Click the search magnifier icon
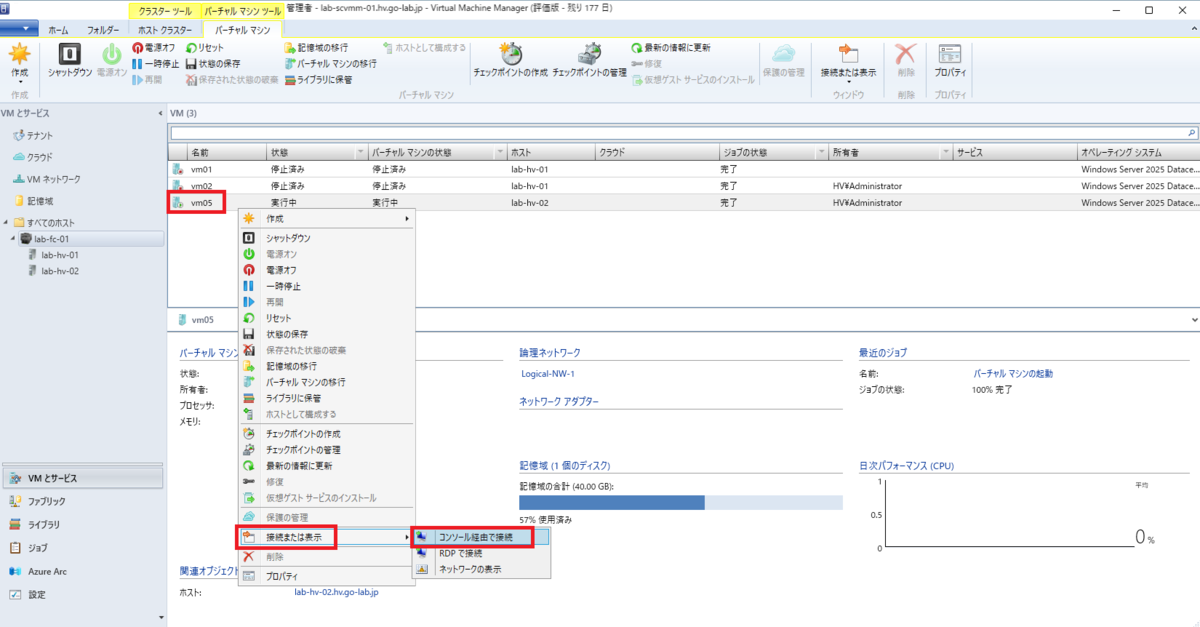Viewport: 1200px width, 627px height. (1192, 132)
